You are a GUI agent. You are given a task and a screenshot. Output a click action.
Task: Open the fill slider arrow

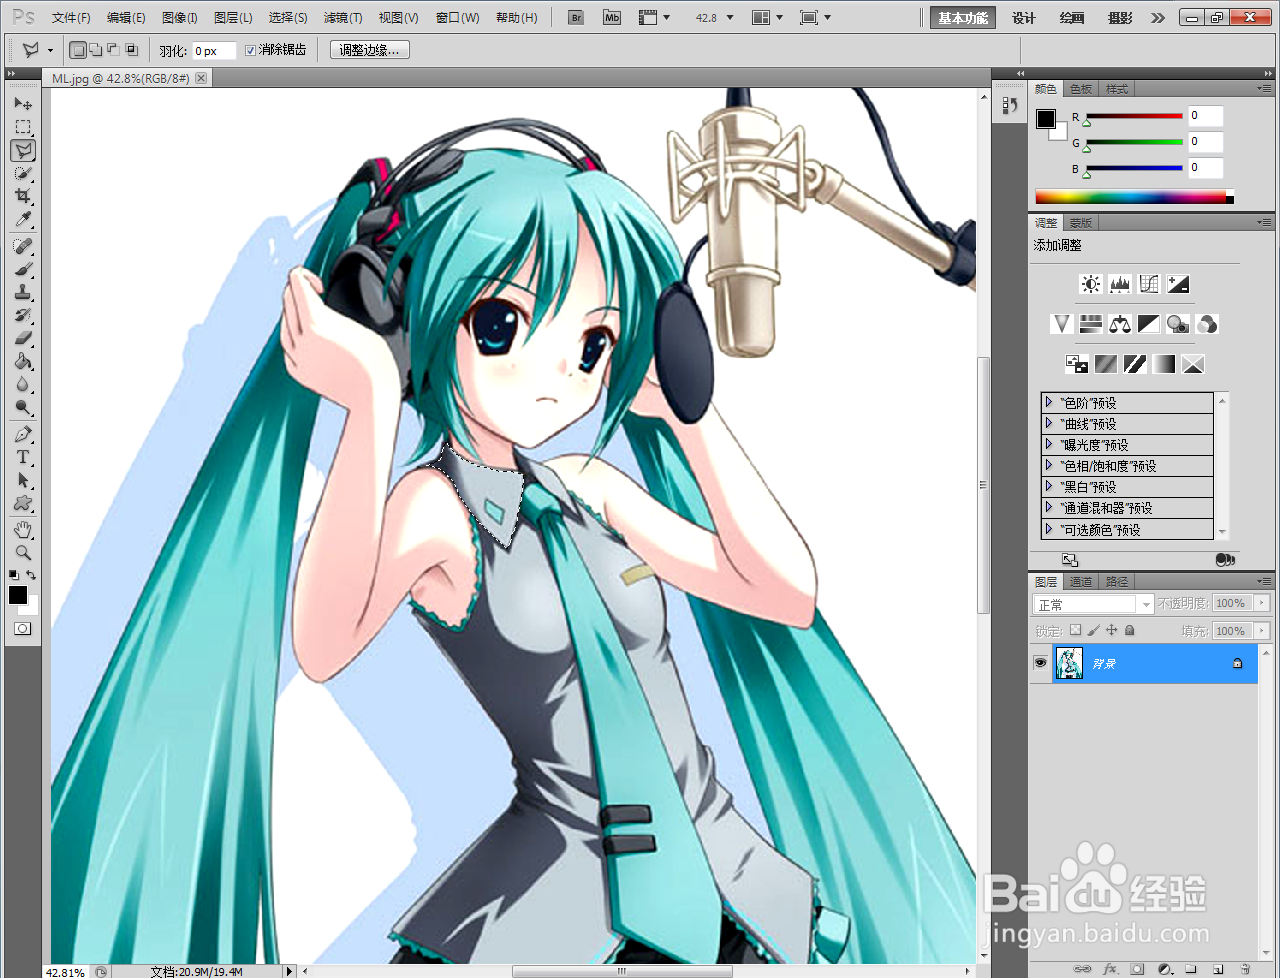coord(1262,631)
